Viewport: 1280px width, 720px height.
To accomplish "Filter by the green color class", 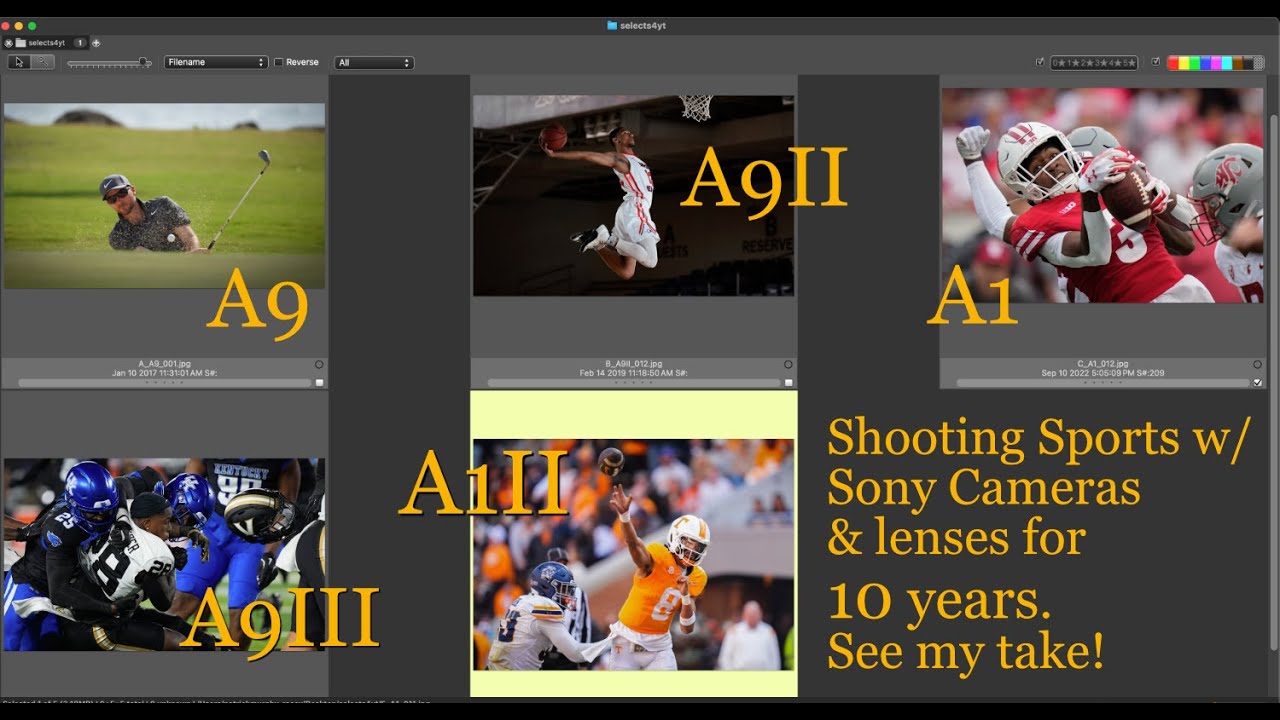I will [1195, 63].
